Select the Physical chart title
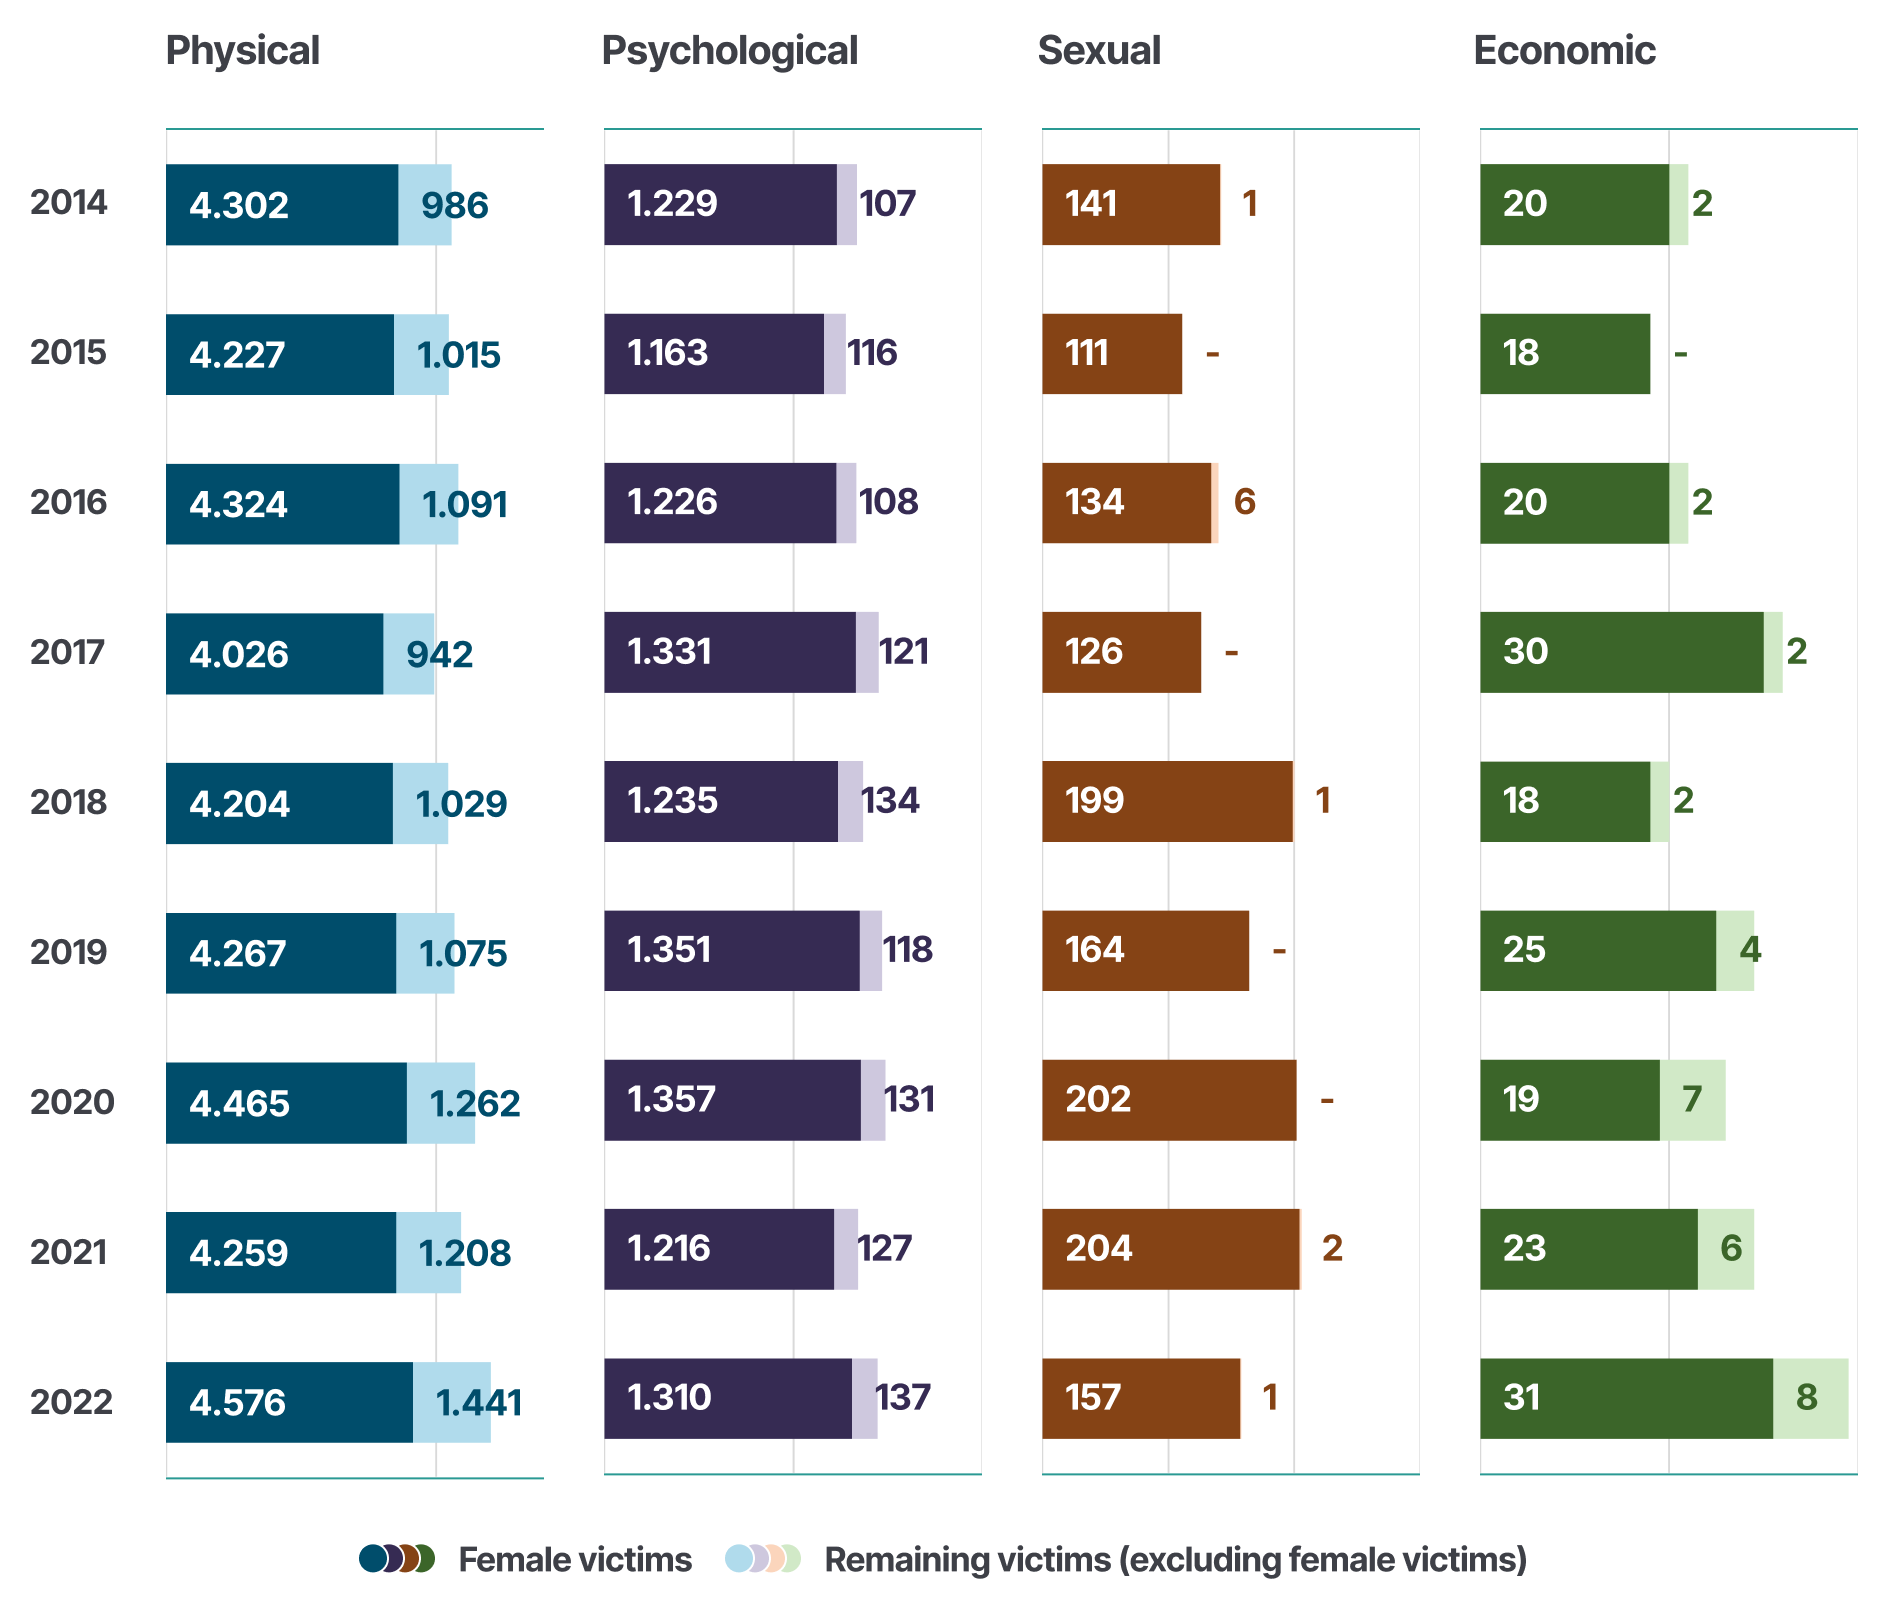1888x1624 pixels. 242,51
